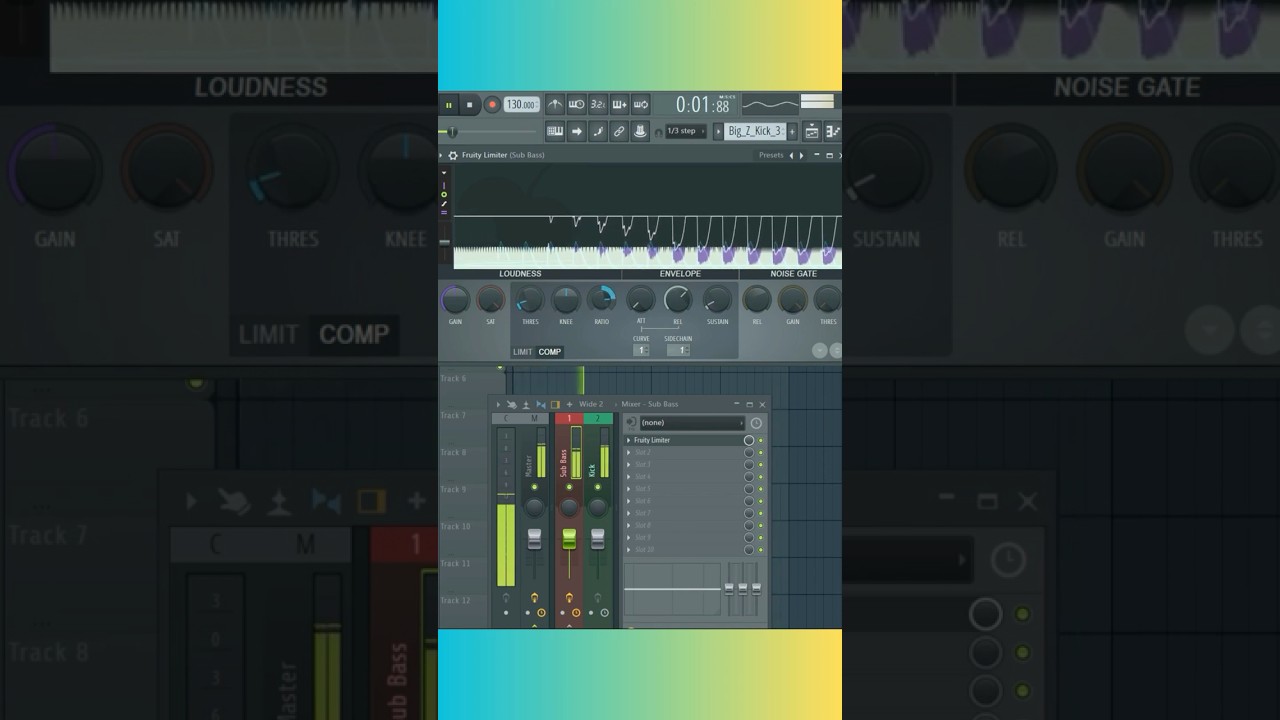Toggle the metronome icon

tap(555, 104)
